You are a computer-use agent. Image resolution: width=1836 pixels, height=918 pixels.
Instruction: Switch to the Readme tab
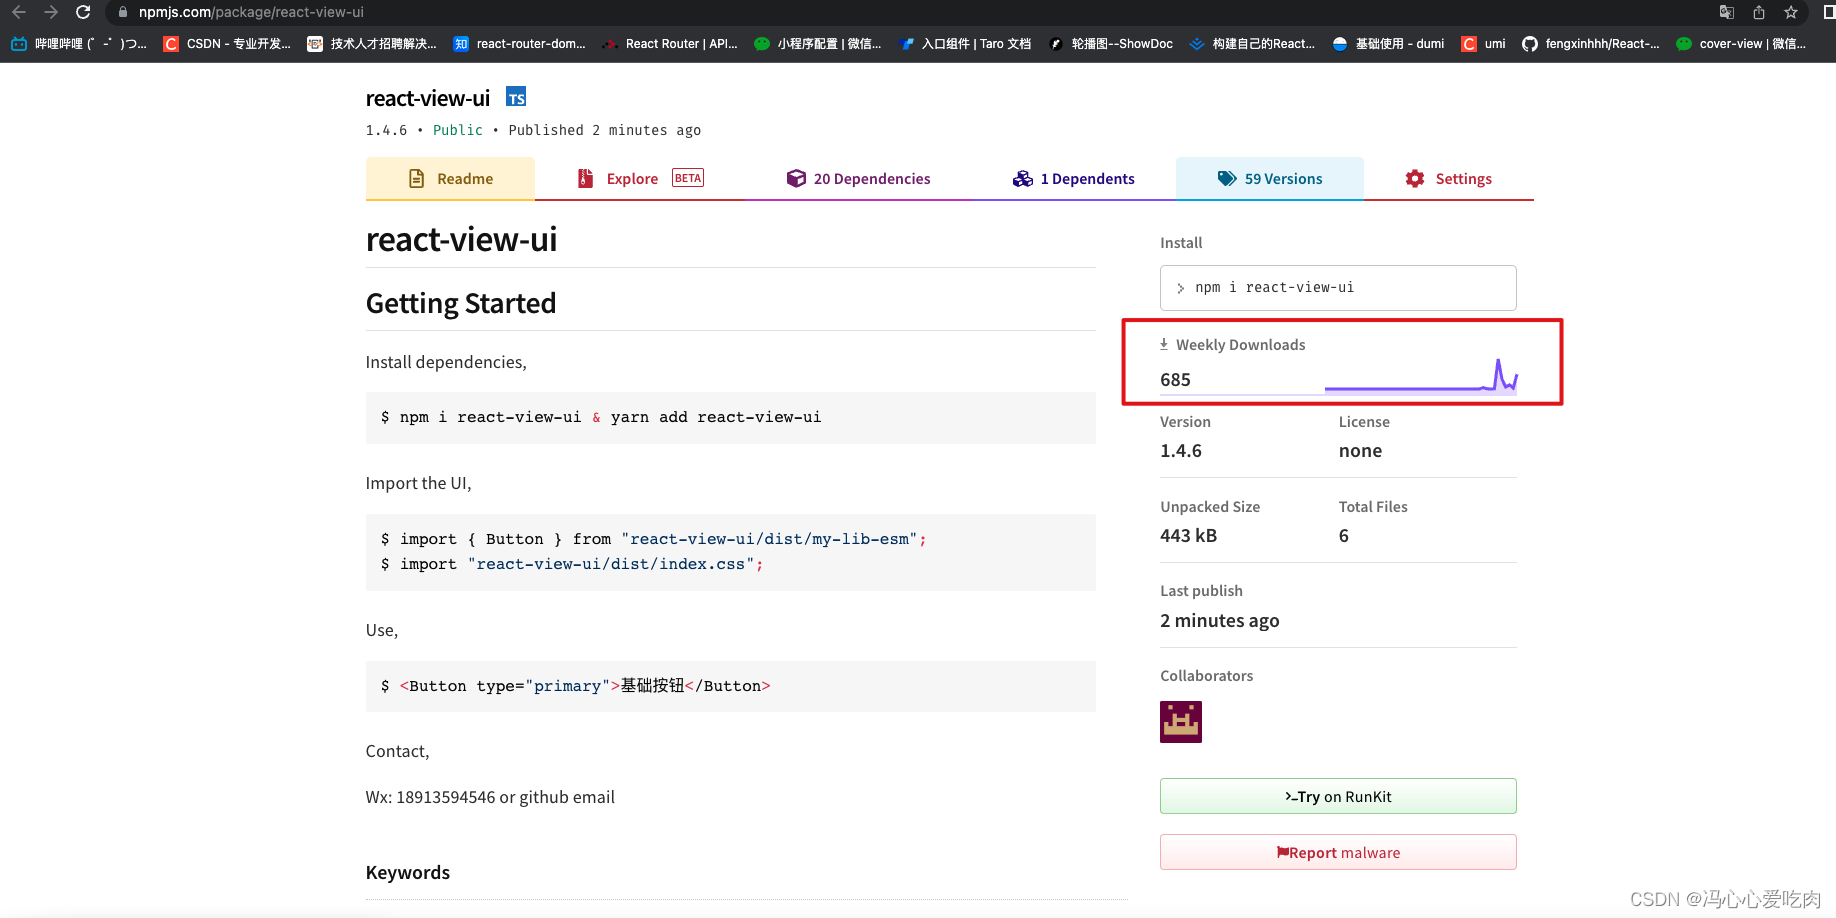click(450, 179)
